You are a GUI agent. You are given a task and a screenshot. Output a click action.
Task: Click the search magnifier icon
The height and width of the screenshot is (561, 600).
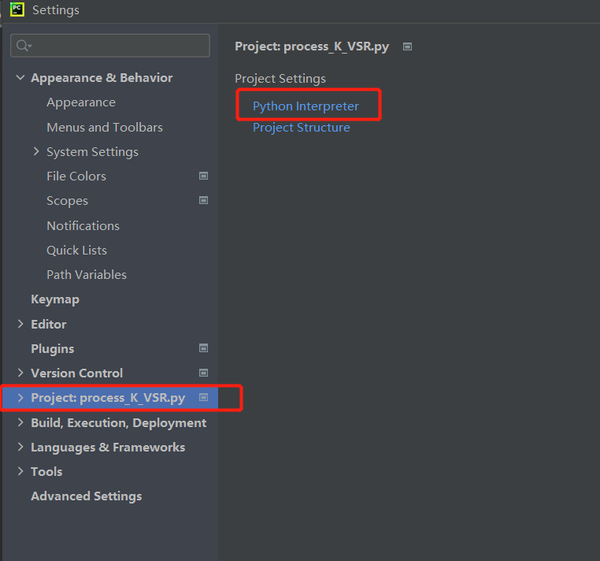click(23, 46)
